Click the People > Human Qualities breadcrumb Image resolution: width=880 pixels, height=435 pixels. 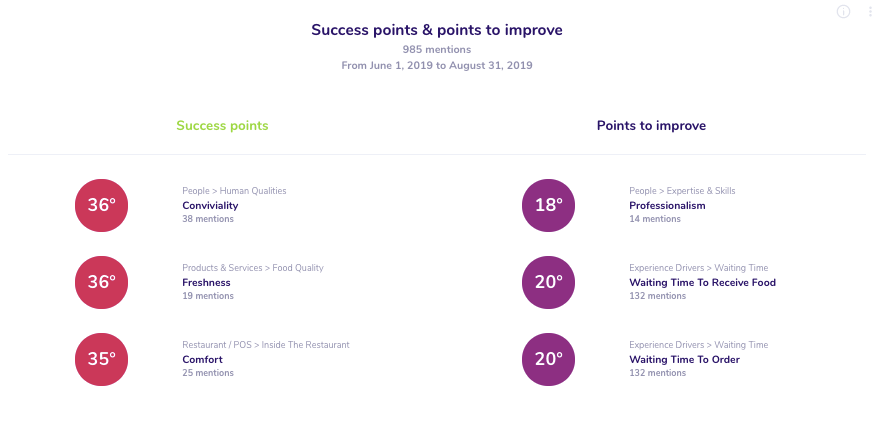click(234, 191)
